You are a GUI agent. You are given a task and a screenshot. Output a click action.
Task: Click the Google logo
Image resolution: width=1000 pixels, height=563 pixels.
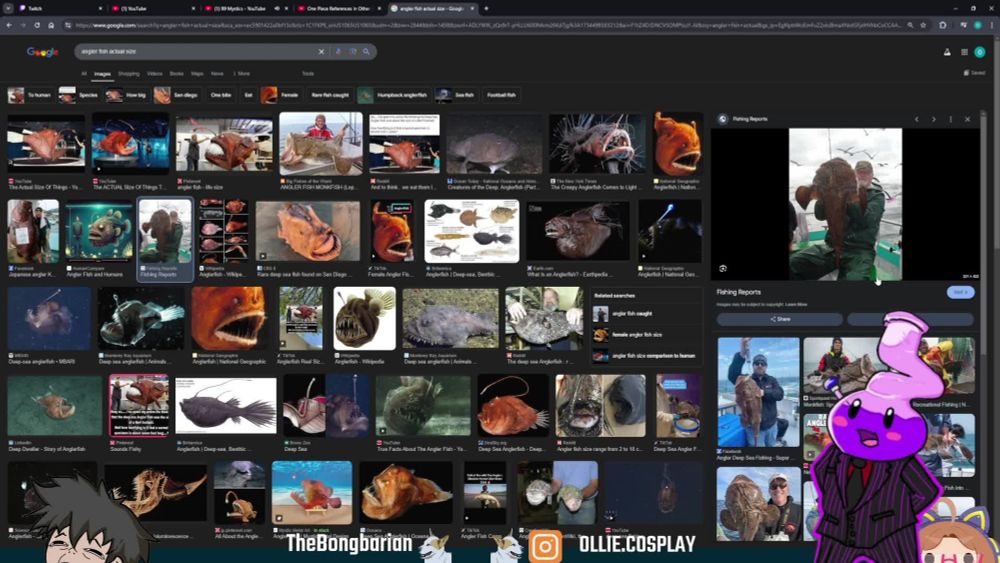43,52
